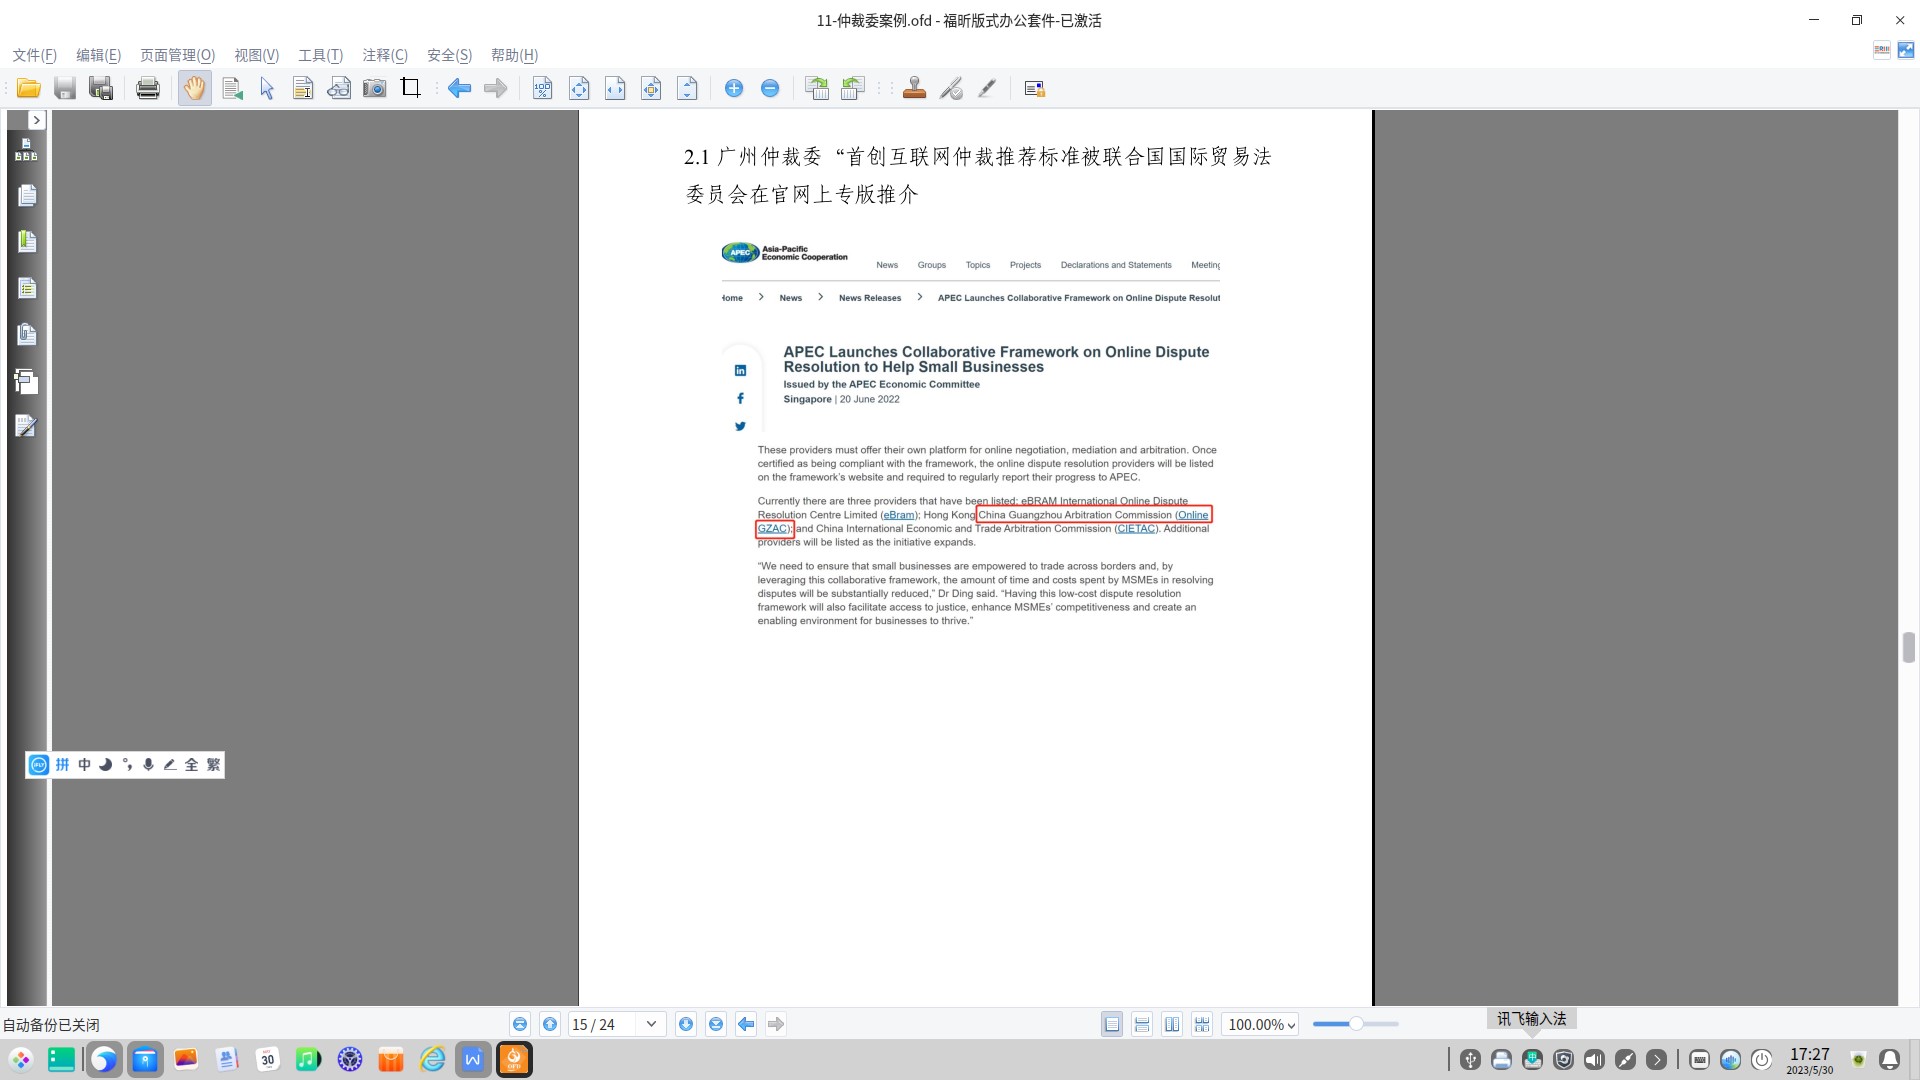
Task: Open the bookmarks panel in sidebar
Action: [x=27, y=150]
